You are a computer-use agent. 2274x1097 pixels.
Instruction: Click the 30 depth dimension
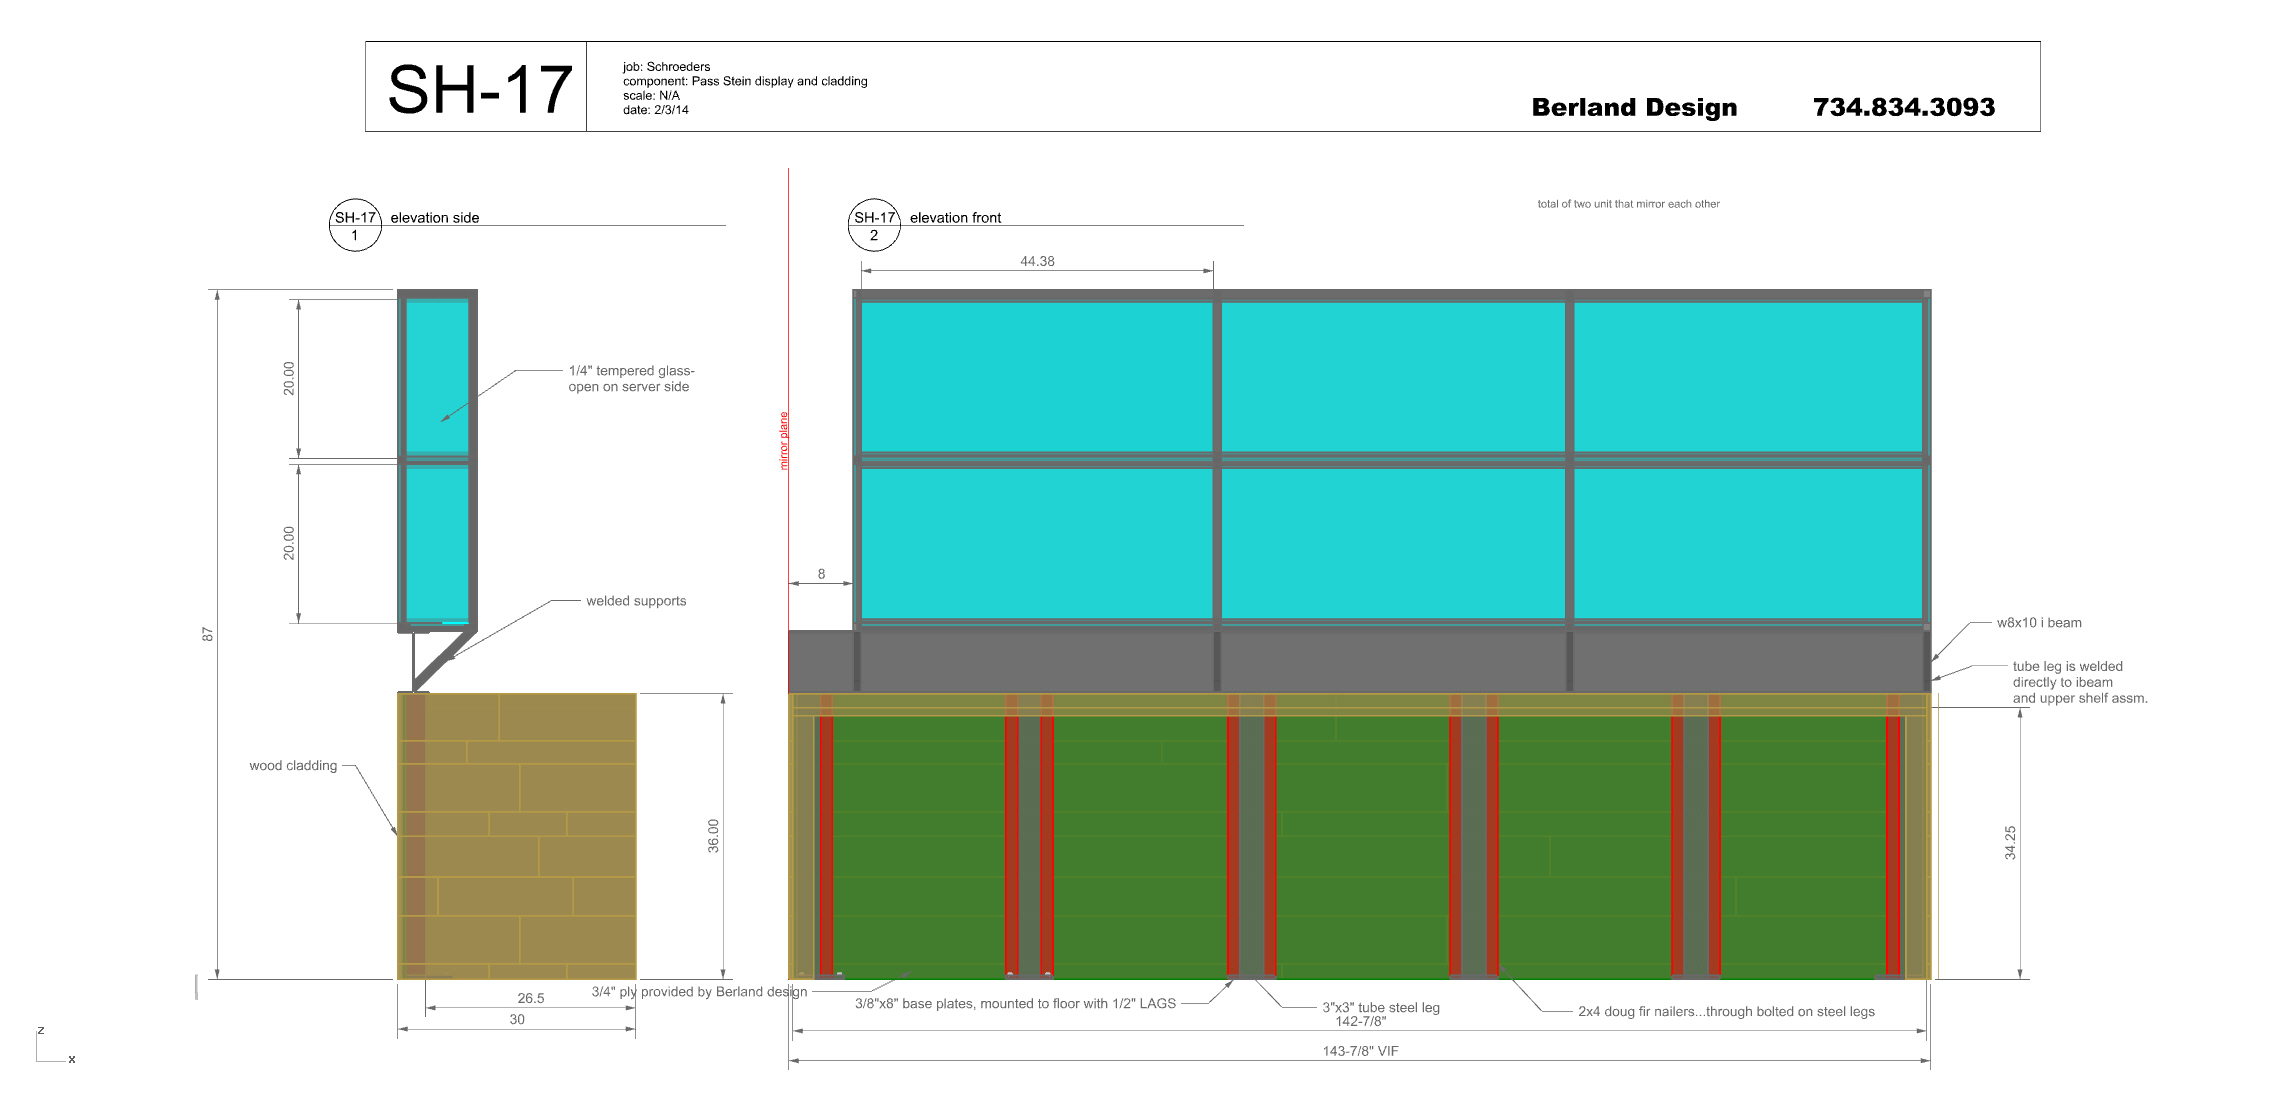pyautogui.click(x=517, y=1020)
